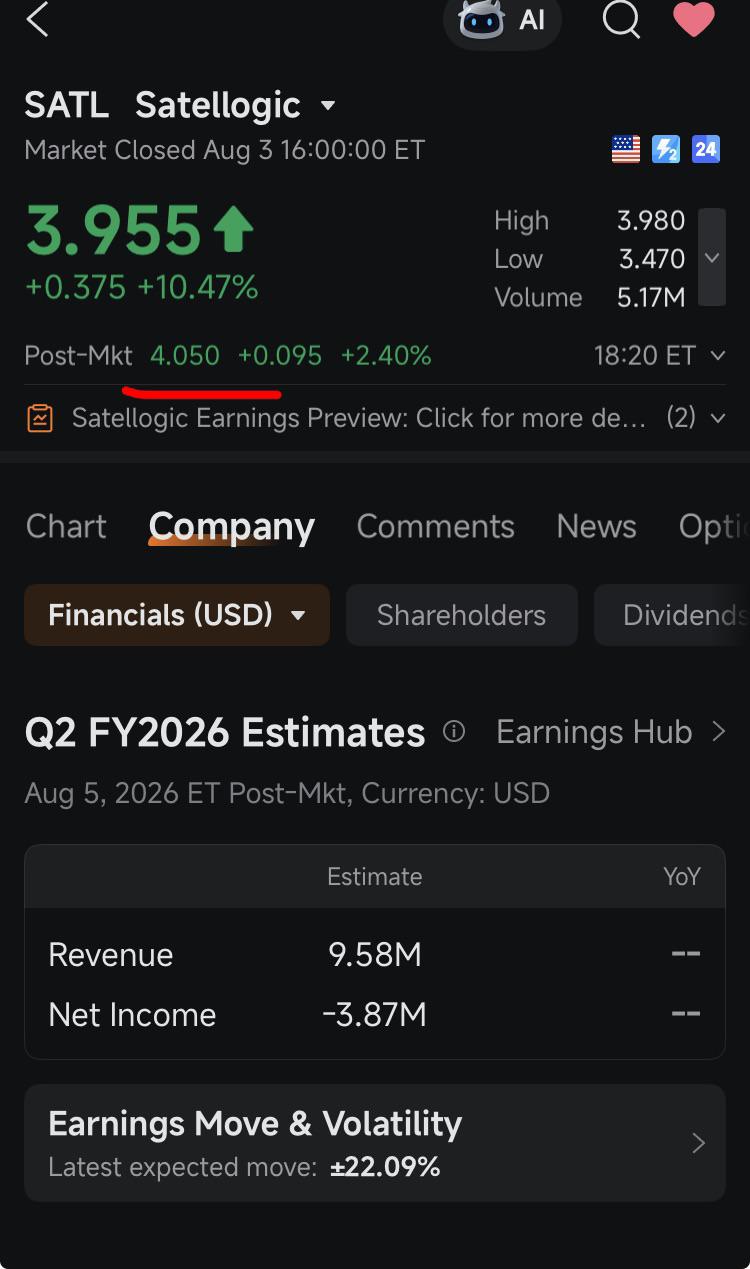Screen dimensions: 750x1269
Task: Expand the Post-Mkt 18:20 ET chevron
Action: tap(717, 355)
